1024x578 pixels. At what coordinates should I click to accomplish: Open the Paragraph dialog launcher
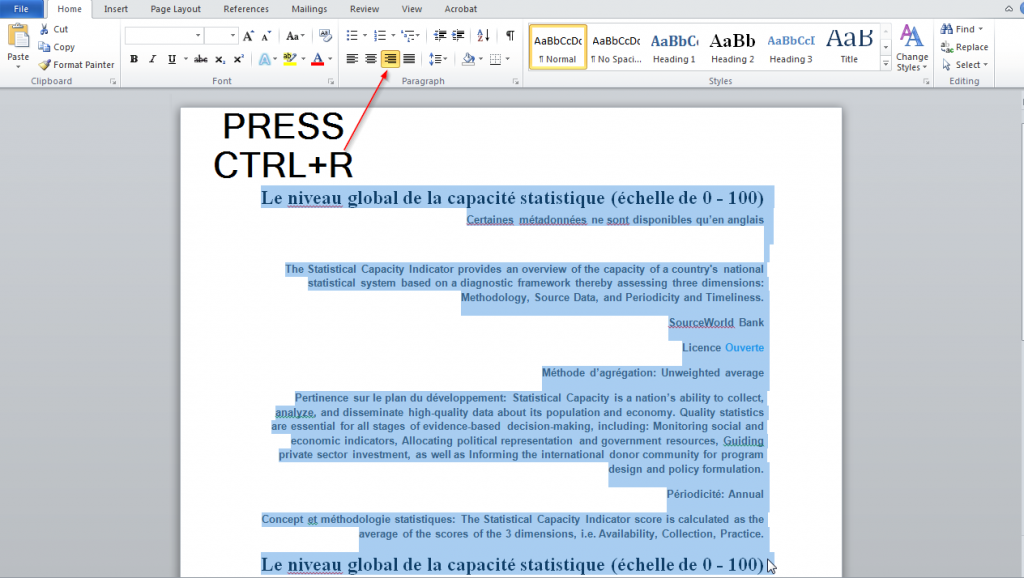(515, 82)
